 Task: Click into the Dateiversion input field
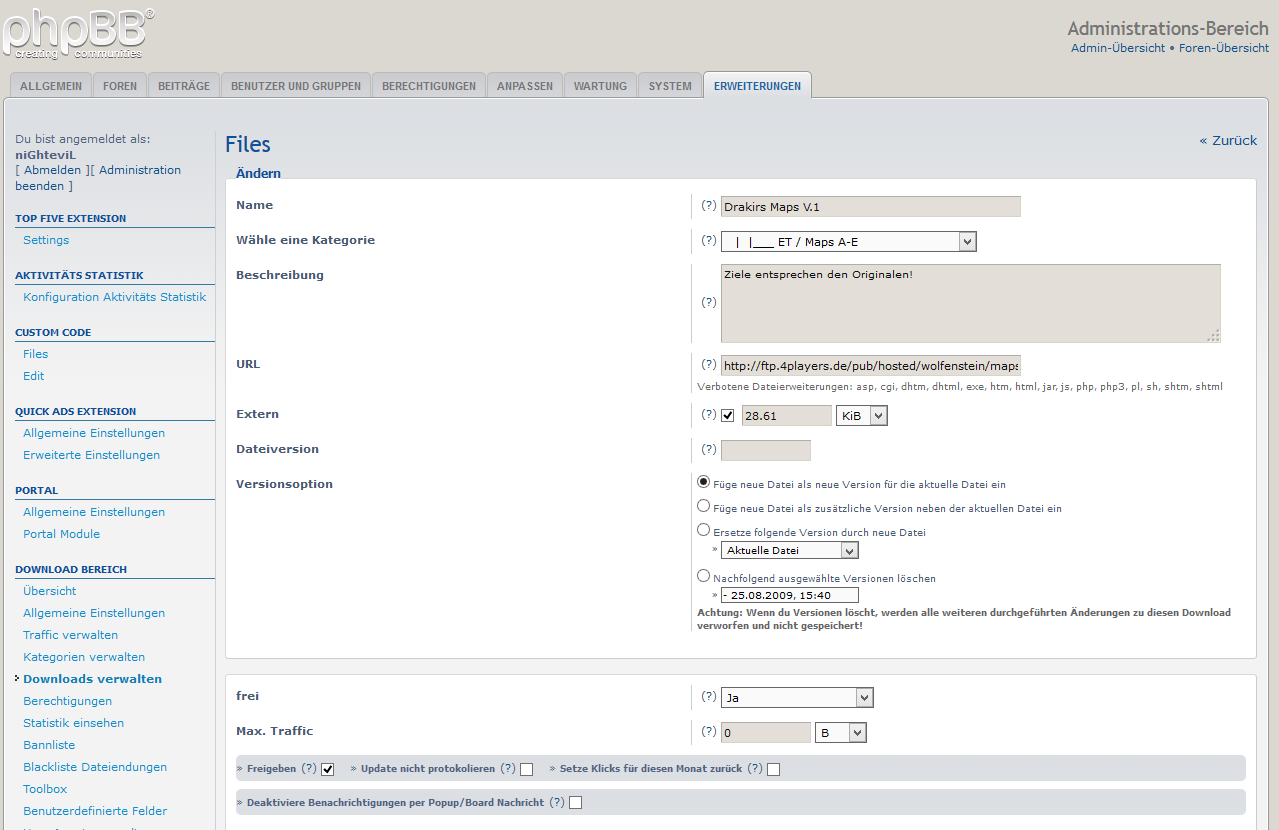click(765, 450)
